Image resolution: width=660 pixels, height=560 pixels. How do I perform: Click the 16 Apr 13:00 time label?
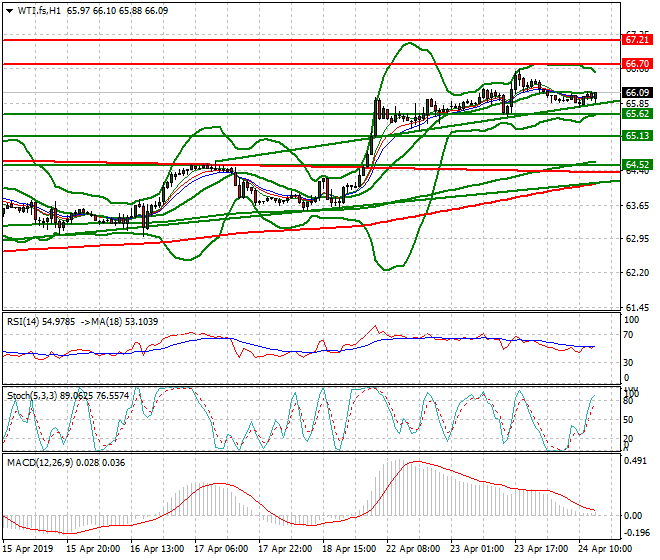click(x=157, y=549)
